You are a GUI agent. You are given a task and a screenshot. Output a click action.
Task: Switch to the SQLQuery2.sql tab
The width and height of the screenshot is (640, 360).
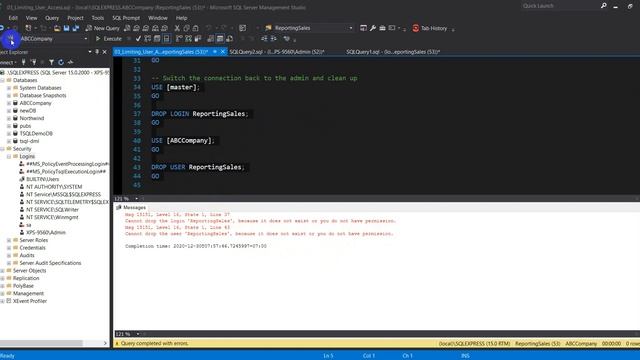click(x=277, y=52)
